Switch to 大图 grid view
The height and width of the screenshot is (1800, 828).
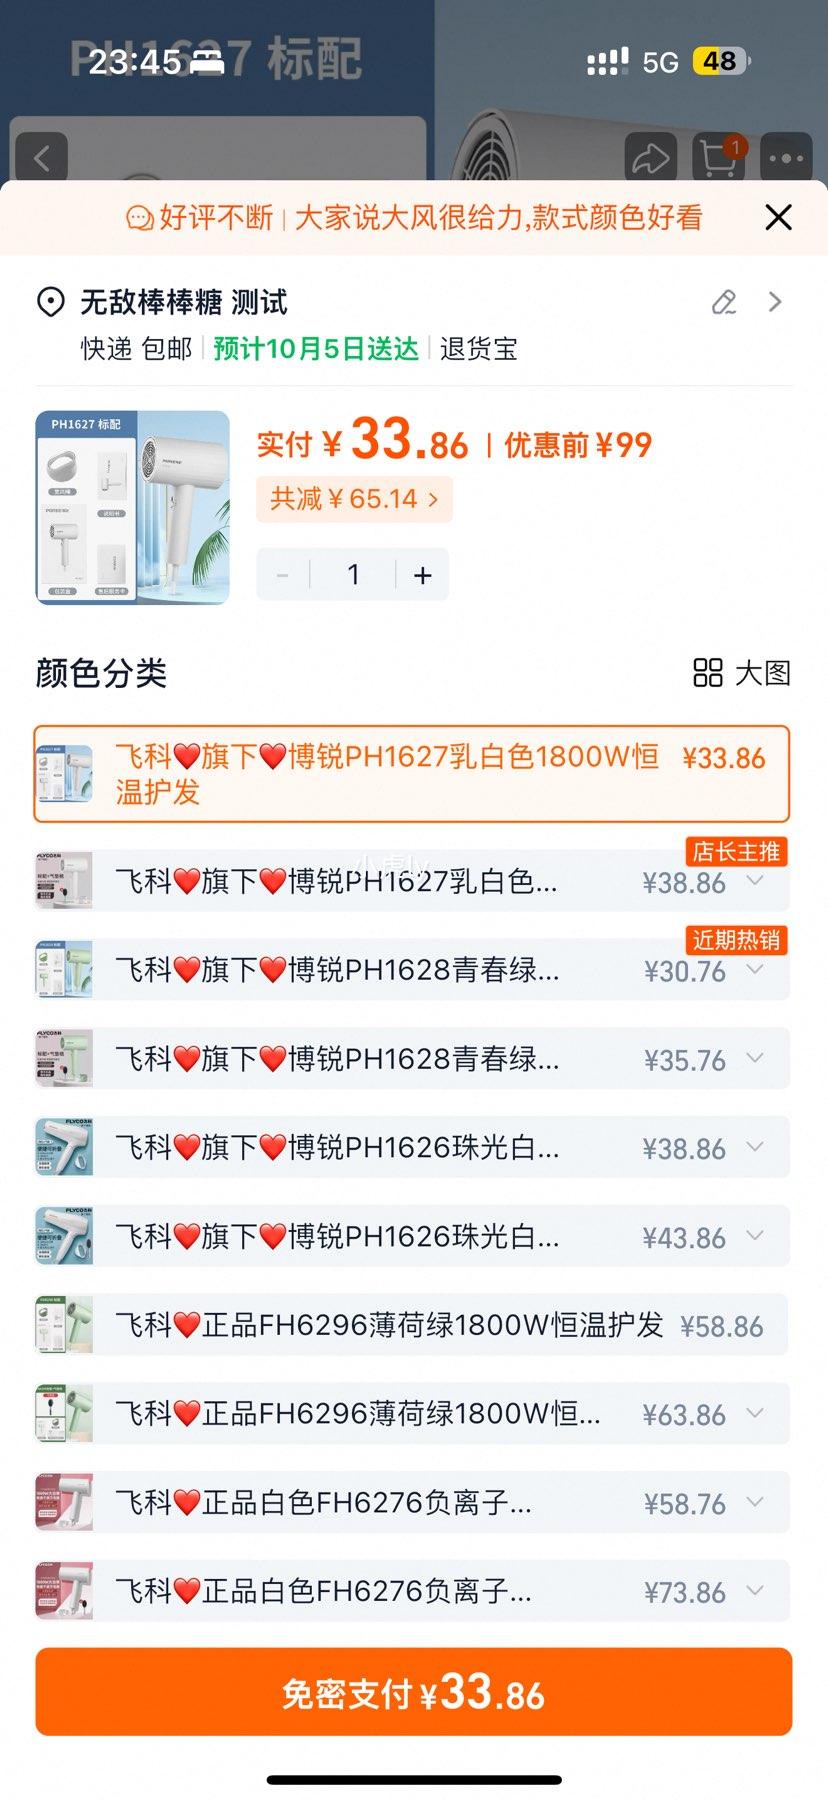742,673
